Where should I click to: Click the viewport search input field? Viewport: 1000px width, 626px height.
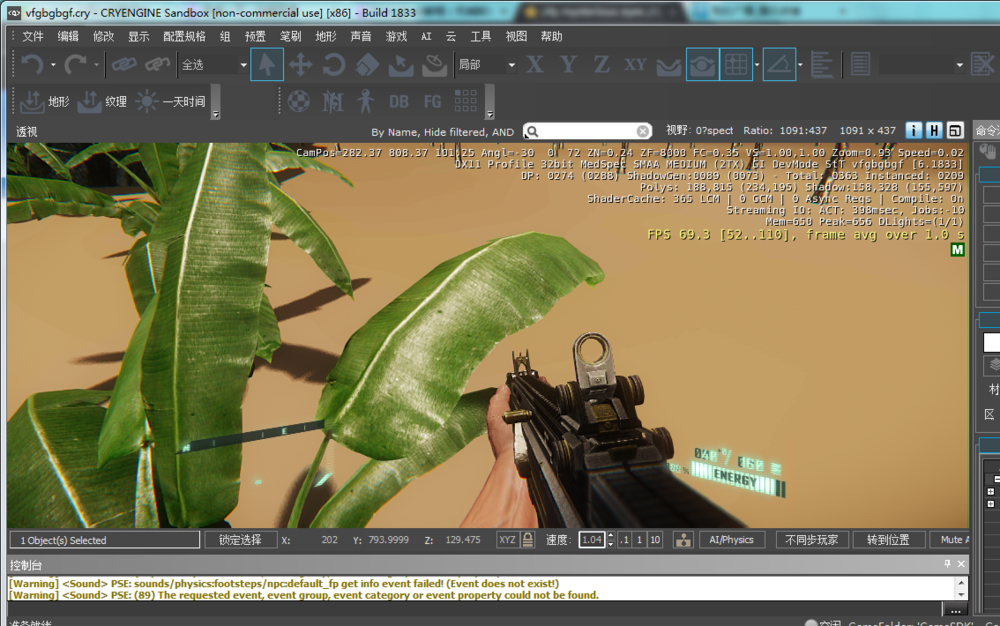click(588, 131)
